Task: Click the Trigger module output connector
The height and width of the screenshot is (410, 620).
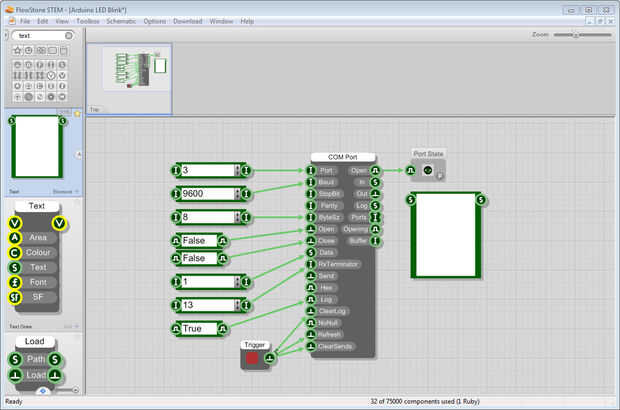Action: click(x=270, y=358)
